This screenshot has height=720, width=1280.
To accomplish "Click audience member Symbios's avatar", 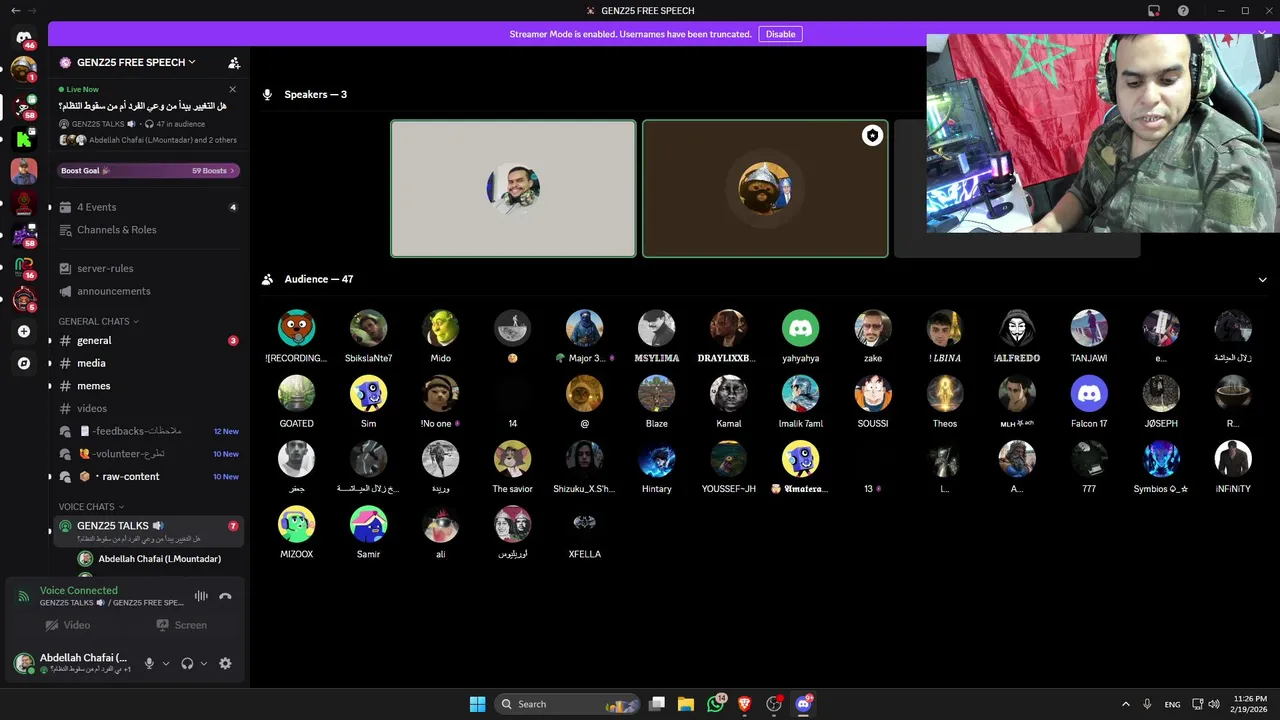I will point(1161,459).
